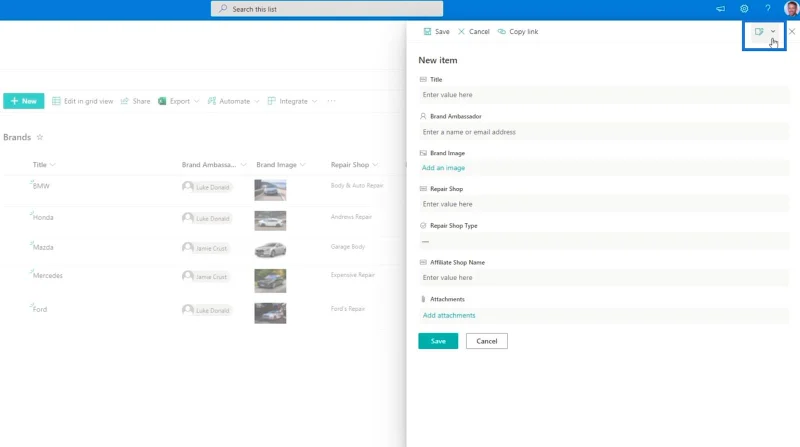Click the Cancel button at form bottom

point(487,341)
